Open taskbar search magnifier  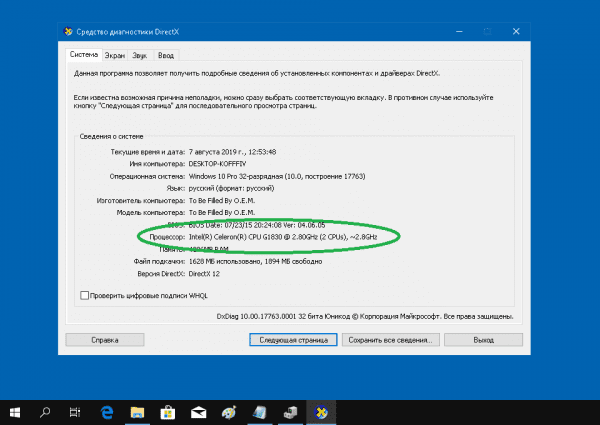click(45, 412)
